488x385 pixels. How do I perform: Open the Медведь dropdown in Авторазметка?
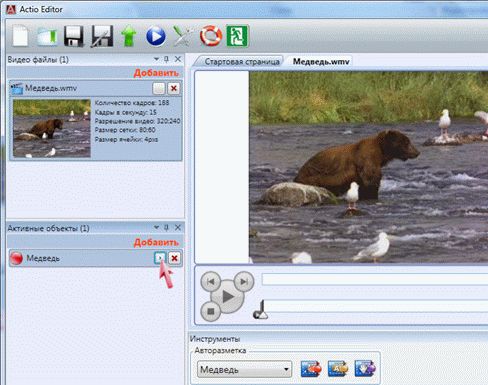244,369
